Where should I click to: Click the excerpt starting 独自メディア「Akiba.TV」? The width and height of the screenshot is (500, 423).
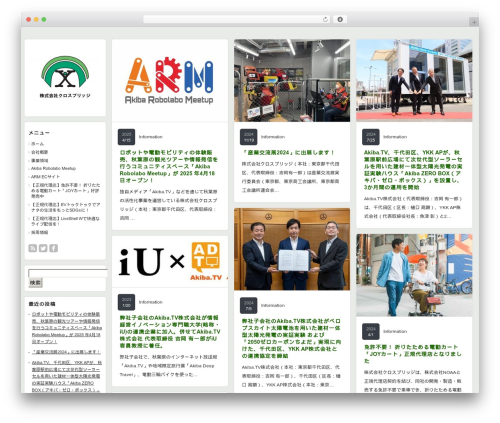tap(169, 205)
